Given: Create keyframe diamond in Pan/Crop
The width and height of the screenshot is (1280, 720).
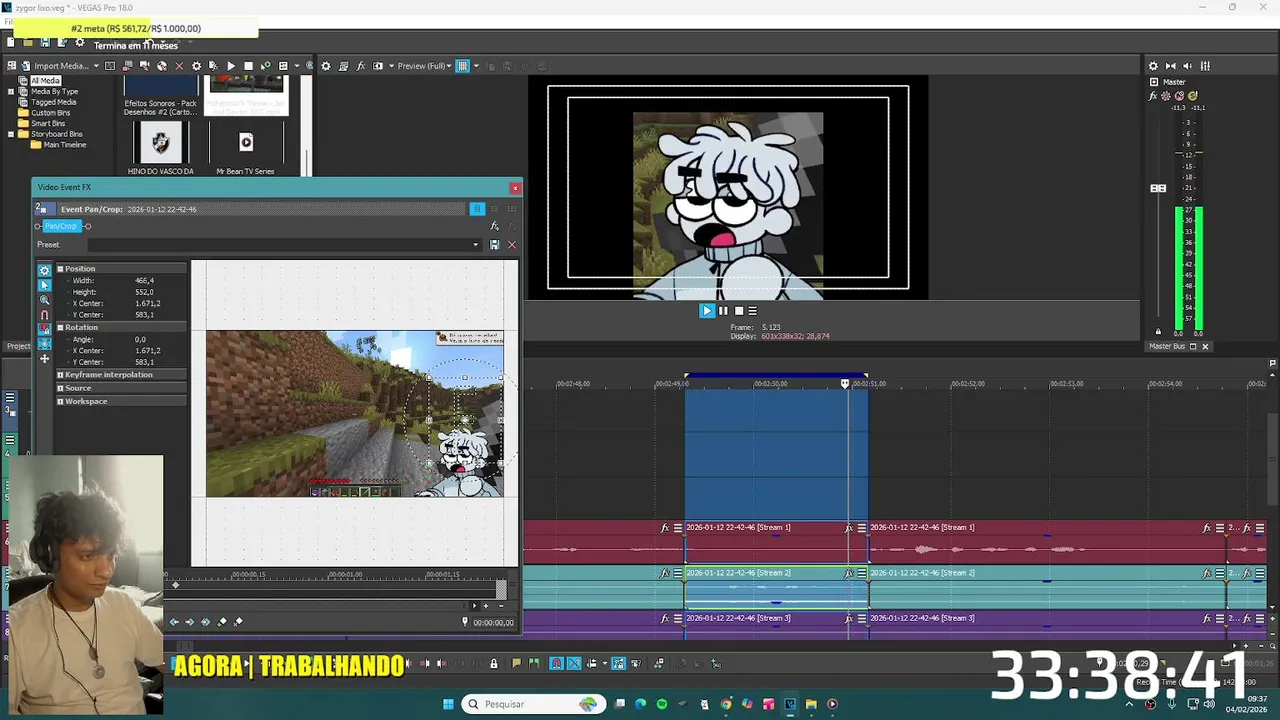Looking at the screenshot, I should (222, 622).
